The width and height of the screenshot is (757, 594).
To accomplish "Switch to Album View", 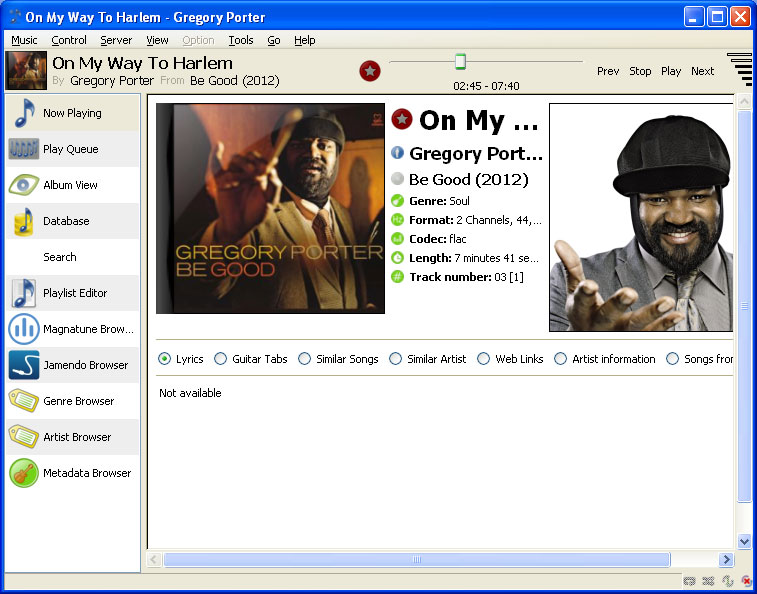I will coord(72,185).
